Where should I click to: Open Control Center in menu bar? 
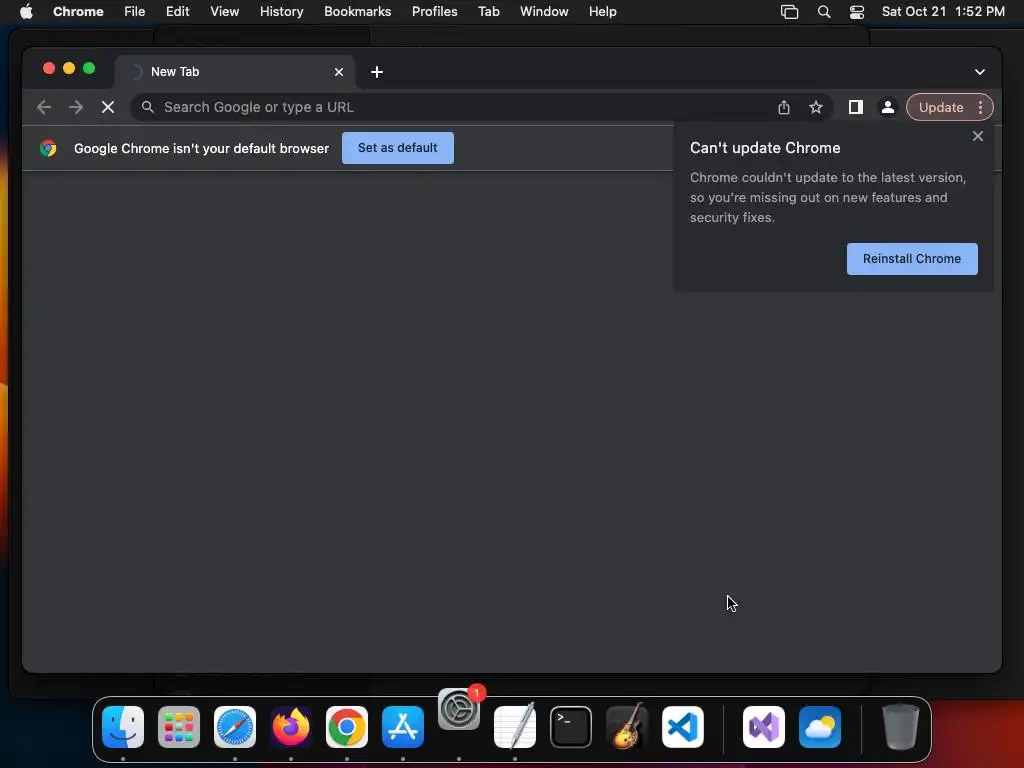coord(857,12)
